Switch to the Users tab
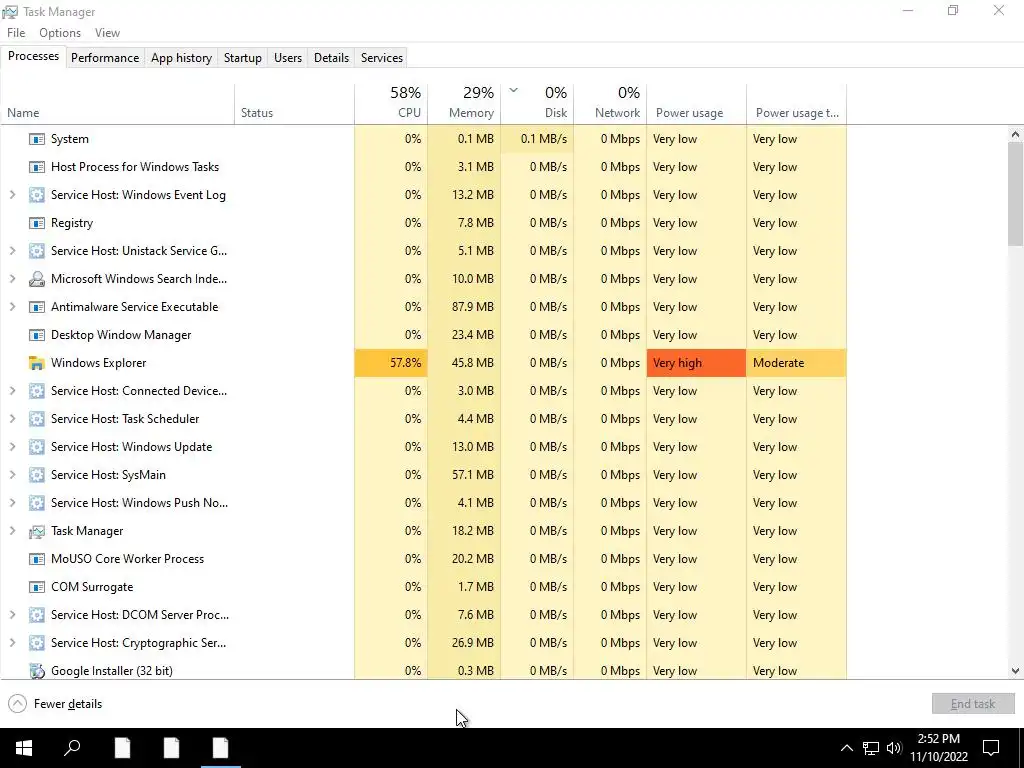The image size is (1024, 768). (x=288, y=57)
